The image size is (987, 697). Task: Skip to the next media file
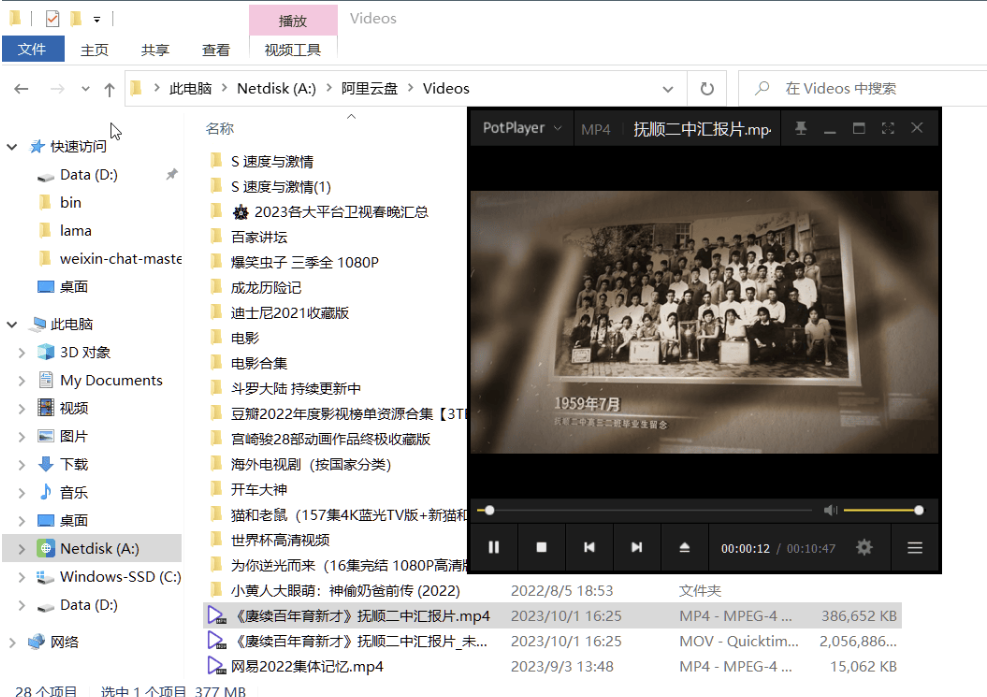click(636, 547)
